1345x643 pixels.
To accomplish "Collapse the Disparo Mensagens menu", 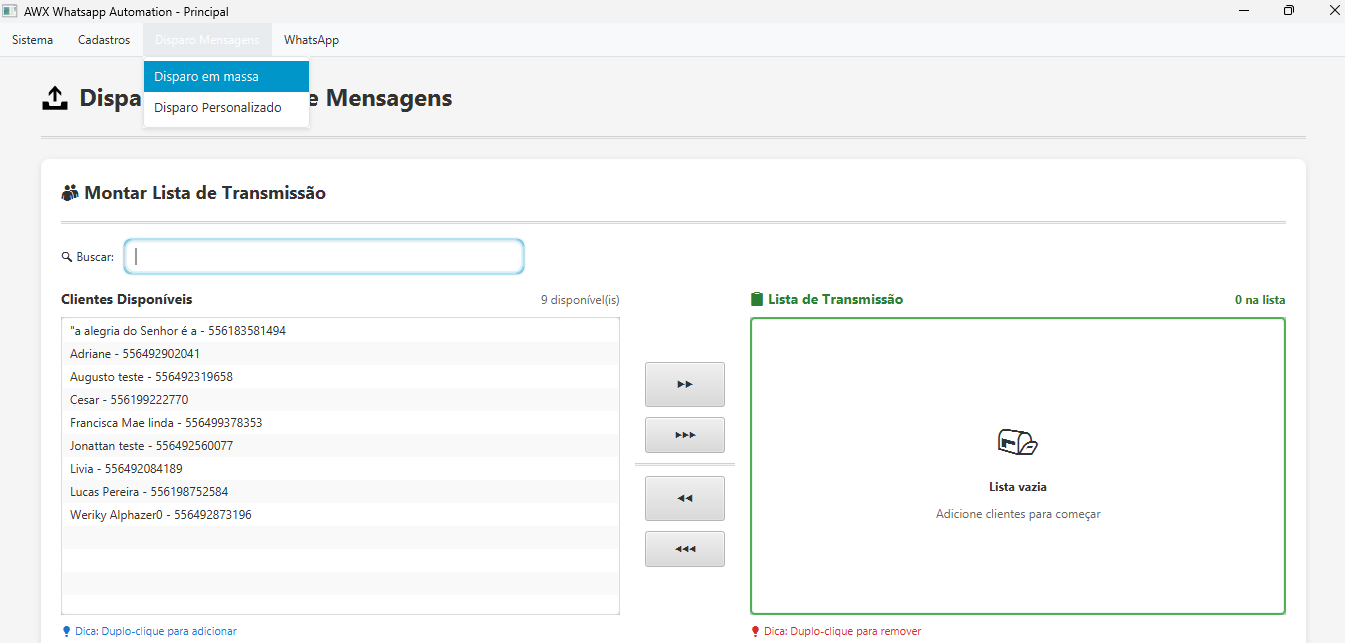I will [207, 40].
